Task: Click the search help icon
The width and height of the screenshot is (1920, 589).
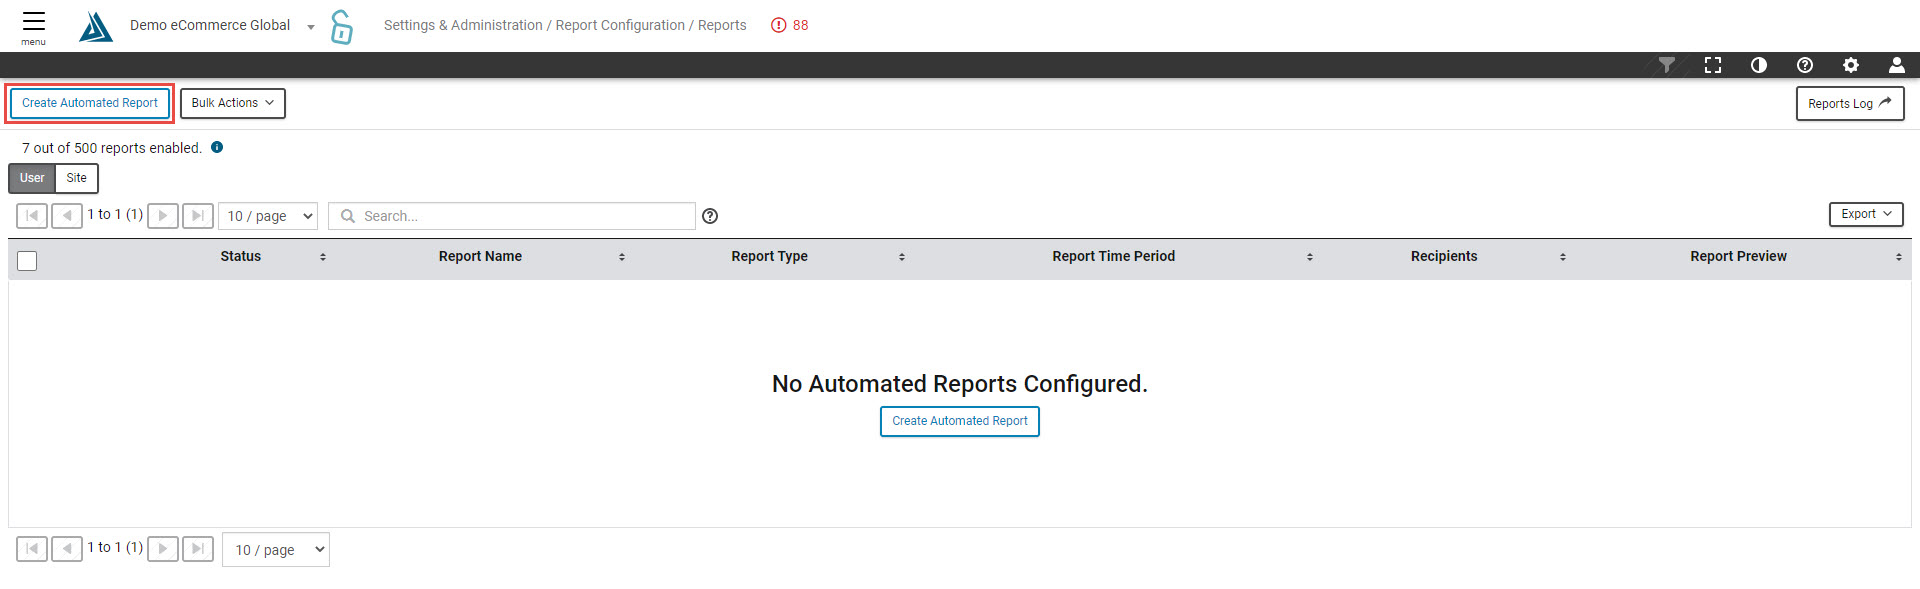Action: click(x=710, y=216)
